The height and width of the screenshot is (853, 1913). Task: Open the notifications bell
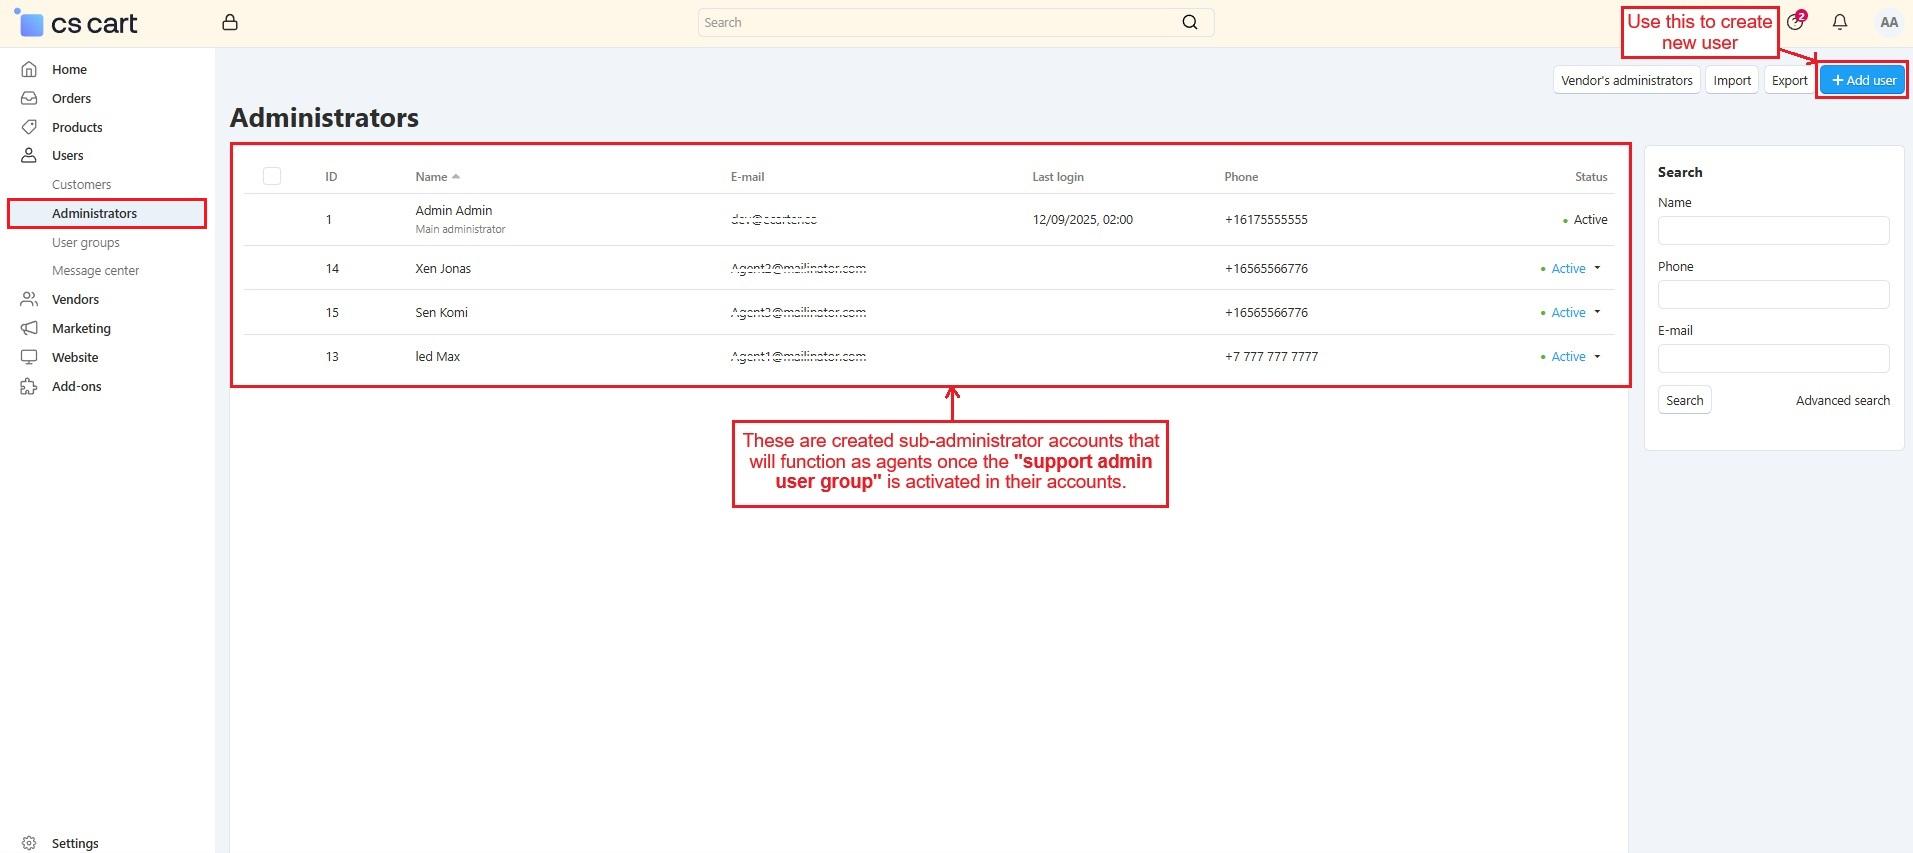pyautogui.click(x=1839, y=22)
